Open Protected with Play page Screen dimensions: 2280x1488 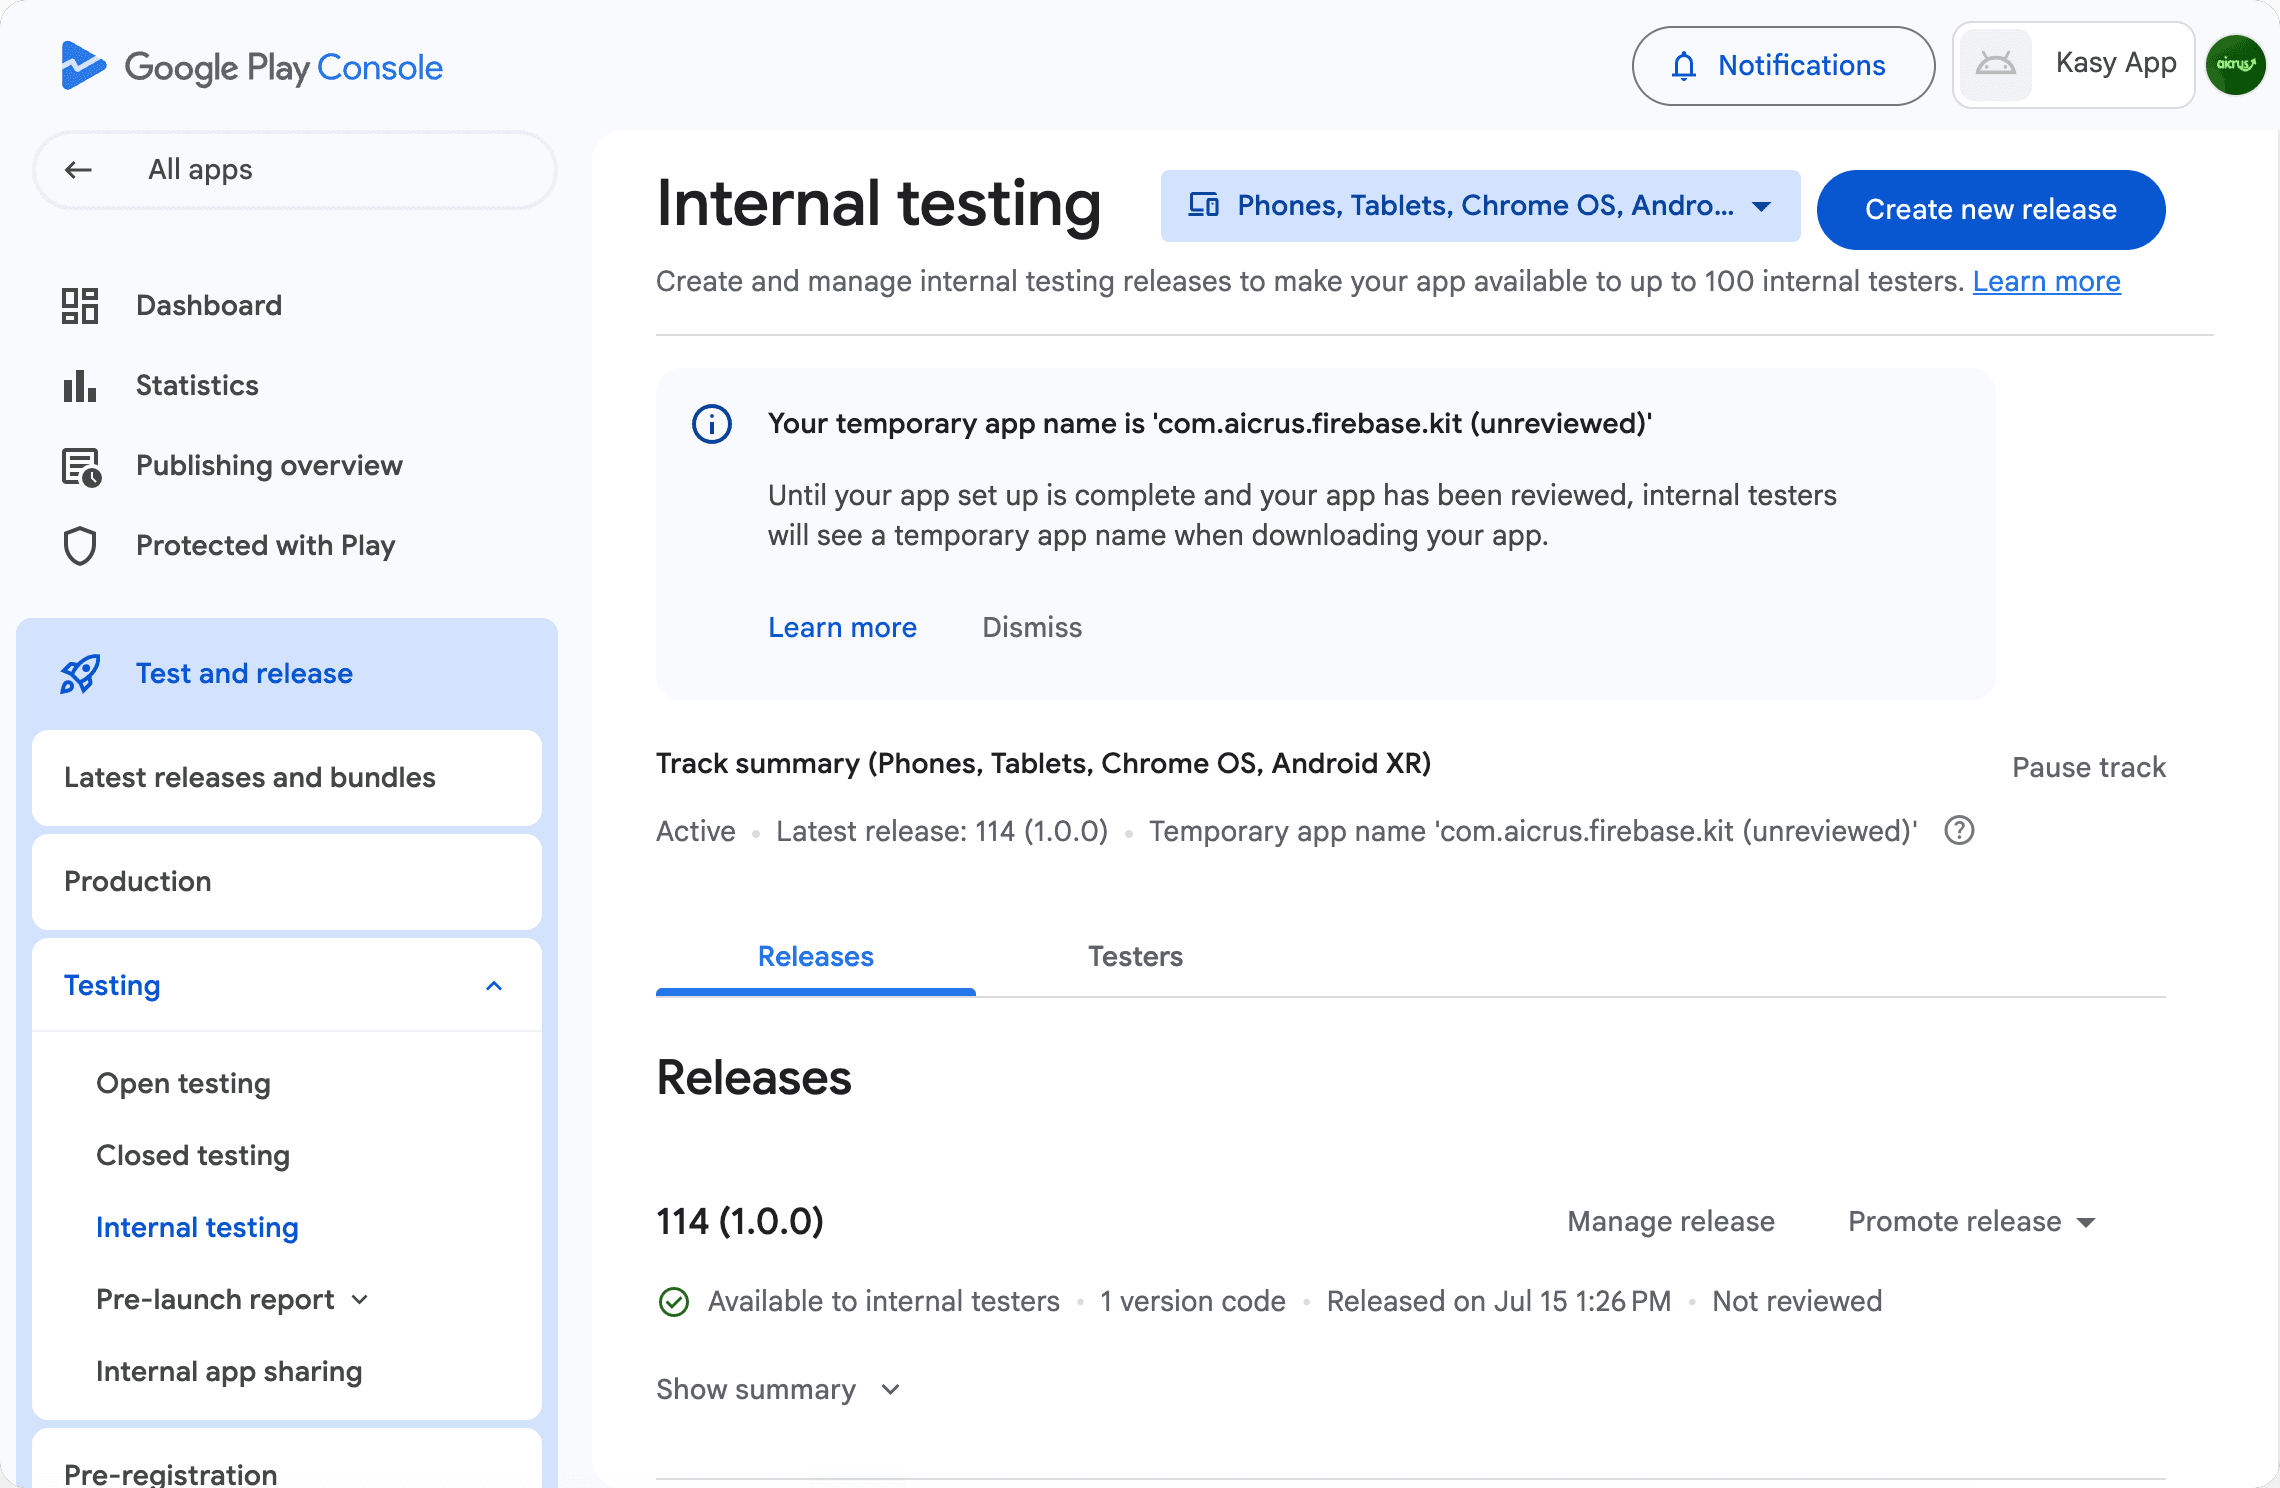pyautogui.click(x=265, y=546)
